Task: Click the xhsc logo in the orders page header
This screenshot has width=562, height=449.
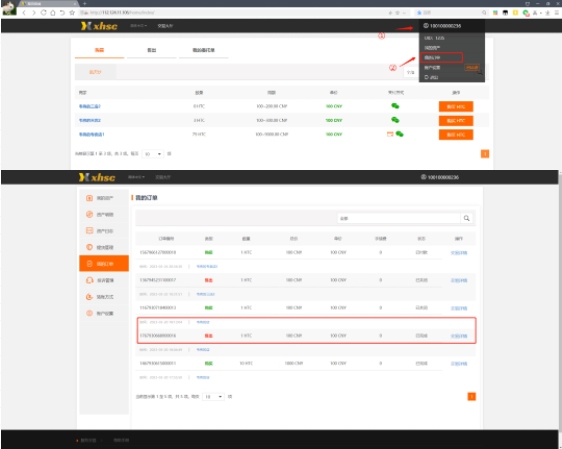Action: tap(97, 177)
